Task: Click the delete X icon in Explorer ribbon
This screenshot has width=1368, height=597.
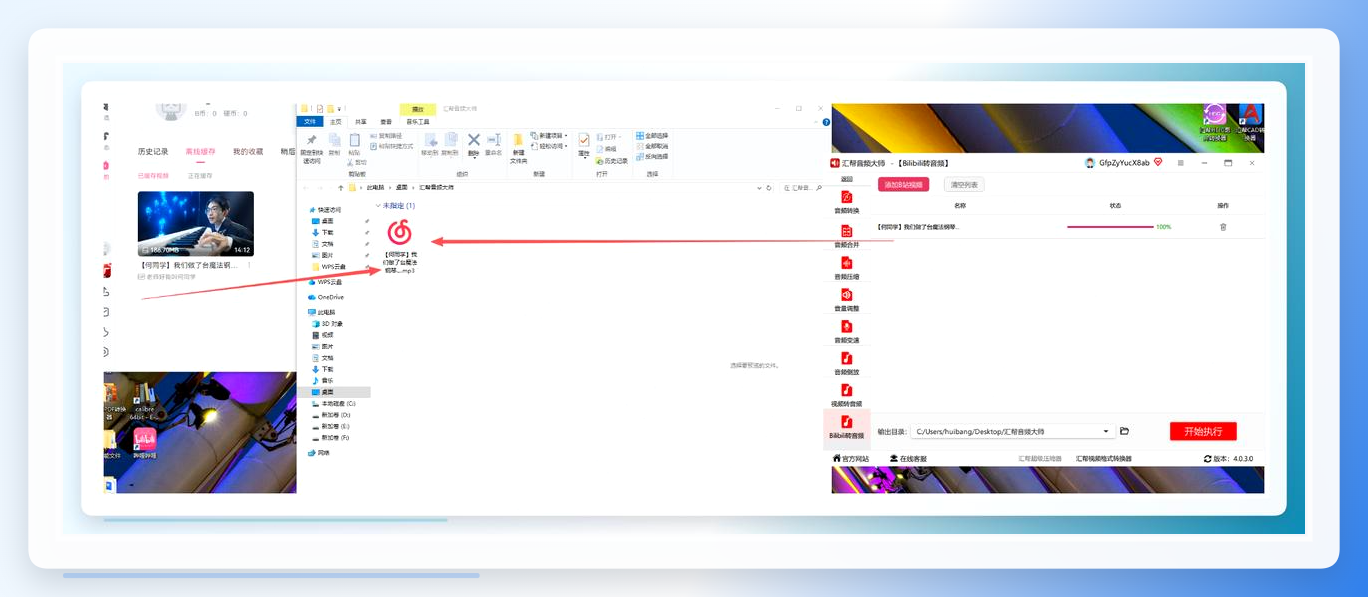Action: tap(474, 140)
